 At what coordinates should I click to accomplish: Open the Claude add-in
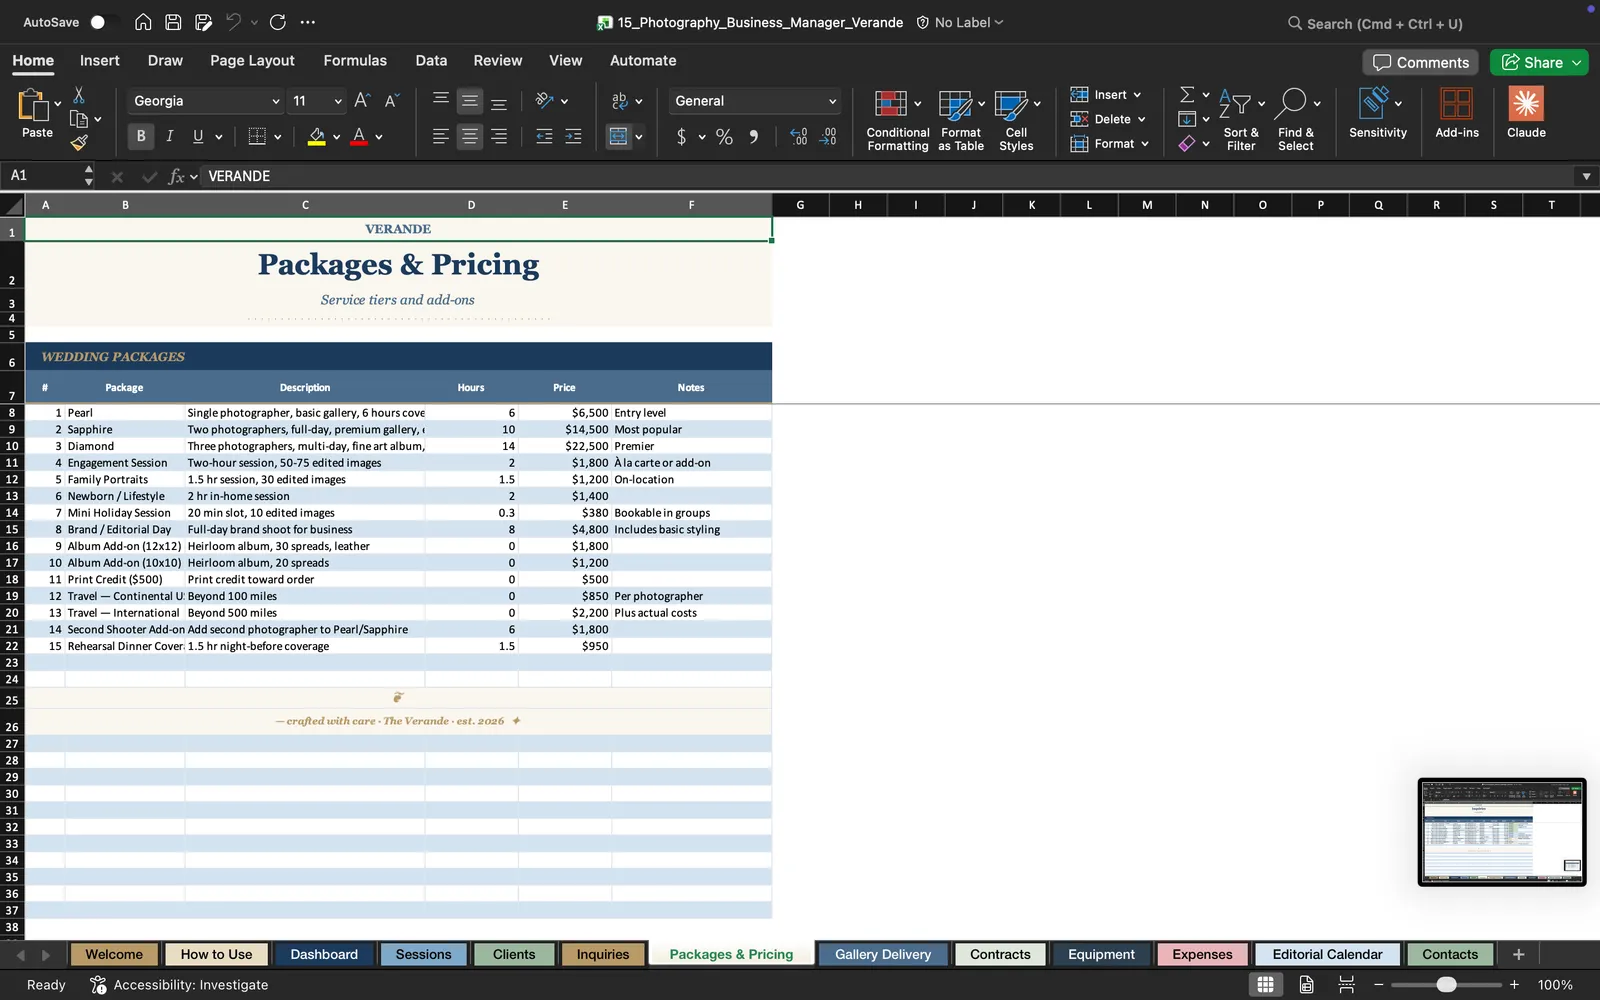coord(1526,112)
